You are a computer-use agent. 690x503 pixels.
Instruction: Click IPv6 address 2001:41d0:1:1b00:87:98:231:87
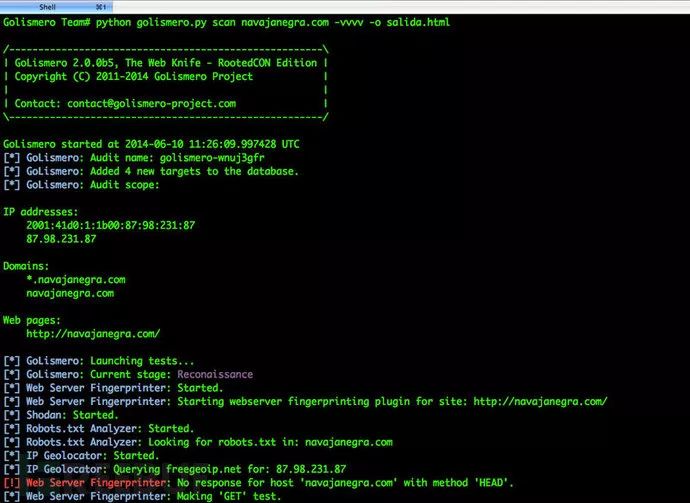pyautogui.click(x=110, y=226)
